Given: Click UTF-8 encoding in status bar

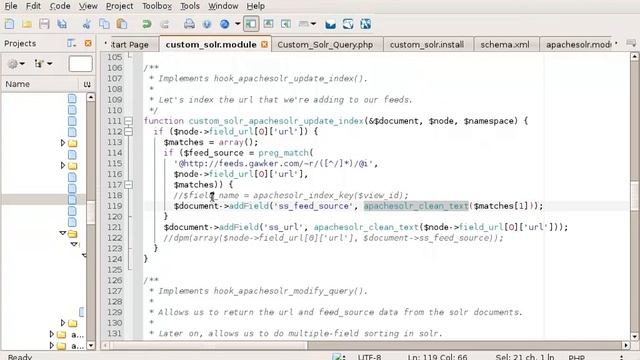Looking at the screenshot, I should click(369, 357).
